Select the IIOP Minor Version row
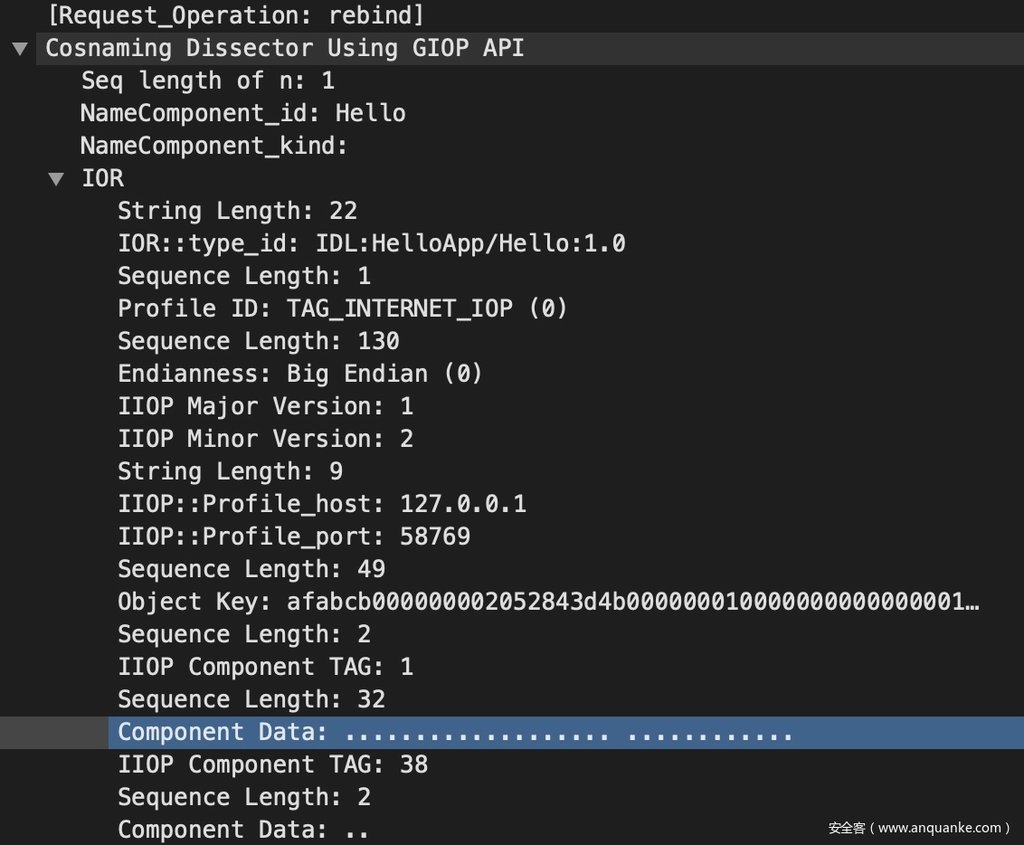 point(265,438)
